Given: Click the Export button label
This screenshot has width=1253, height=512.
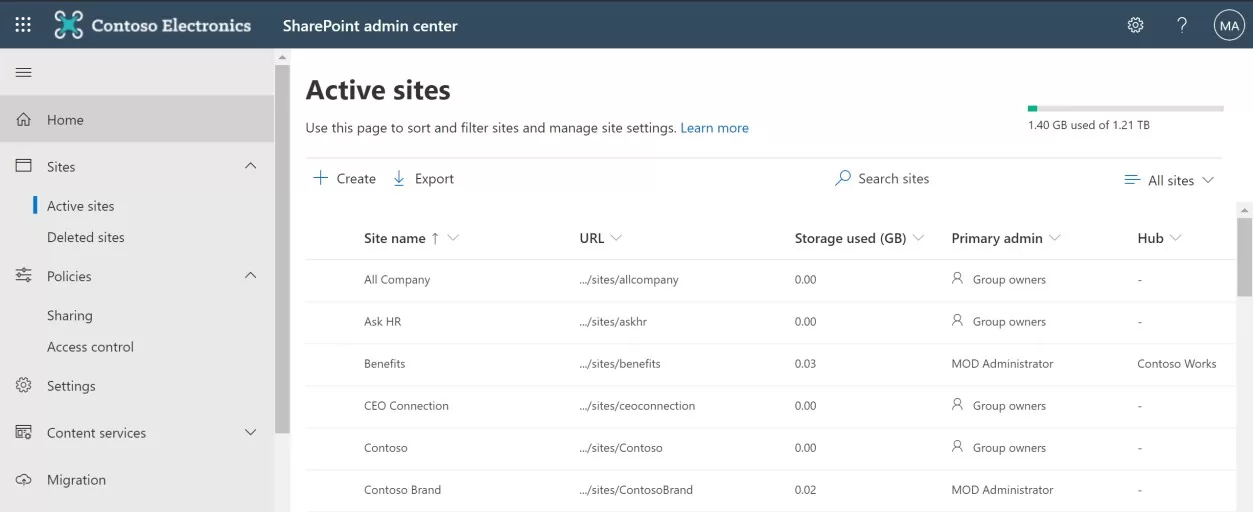Looking at the screenshot, I should 435,179.
